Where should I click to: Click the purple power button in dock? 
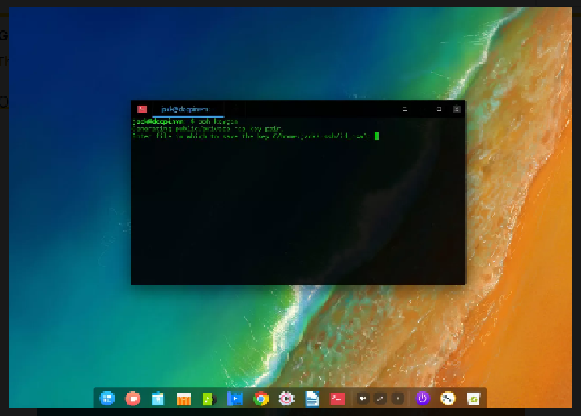pos(422,398)
